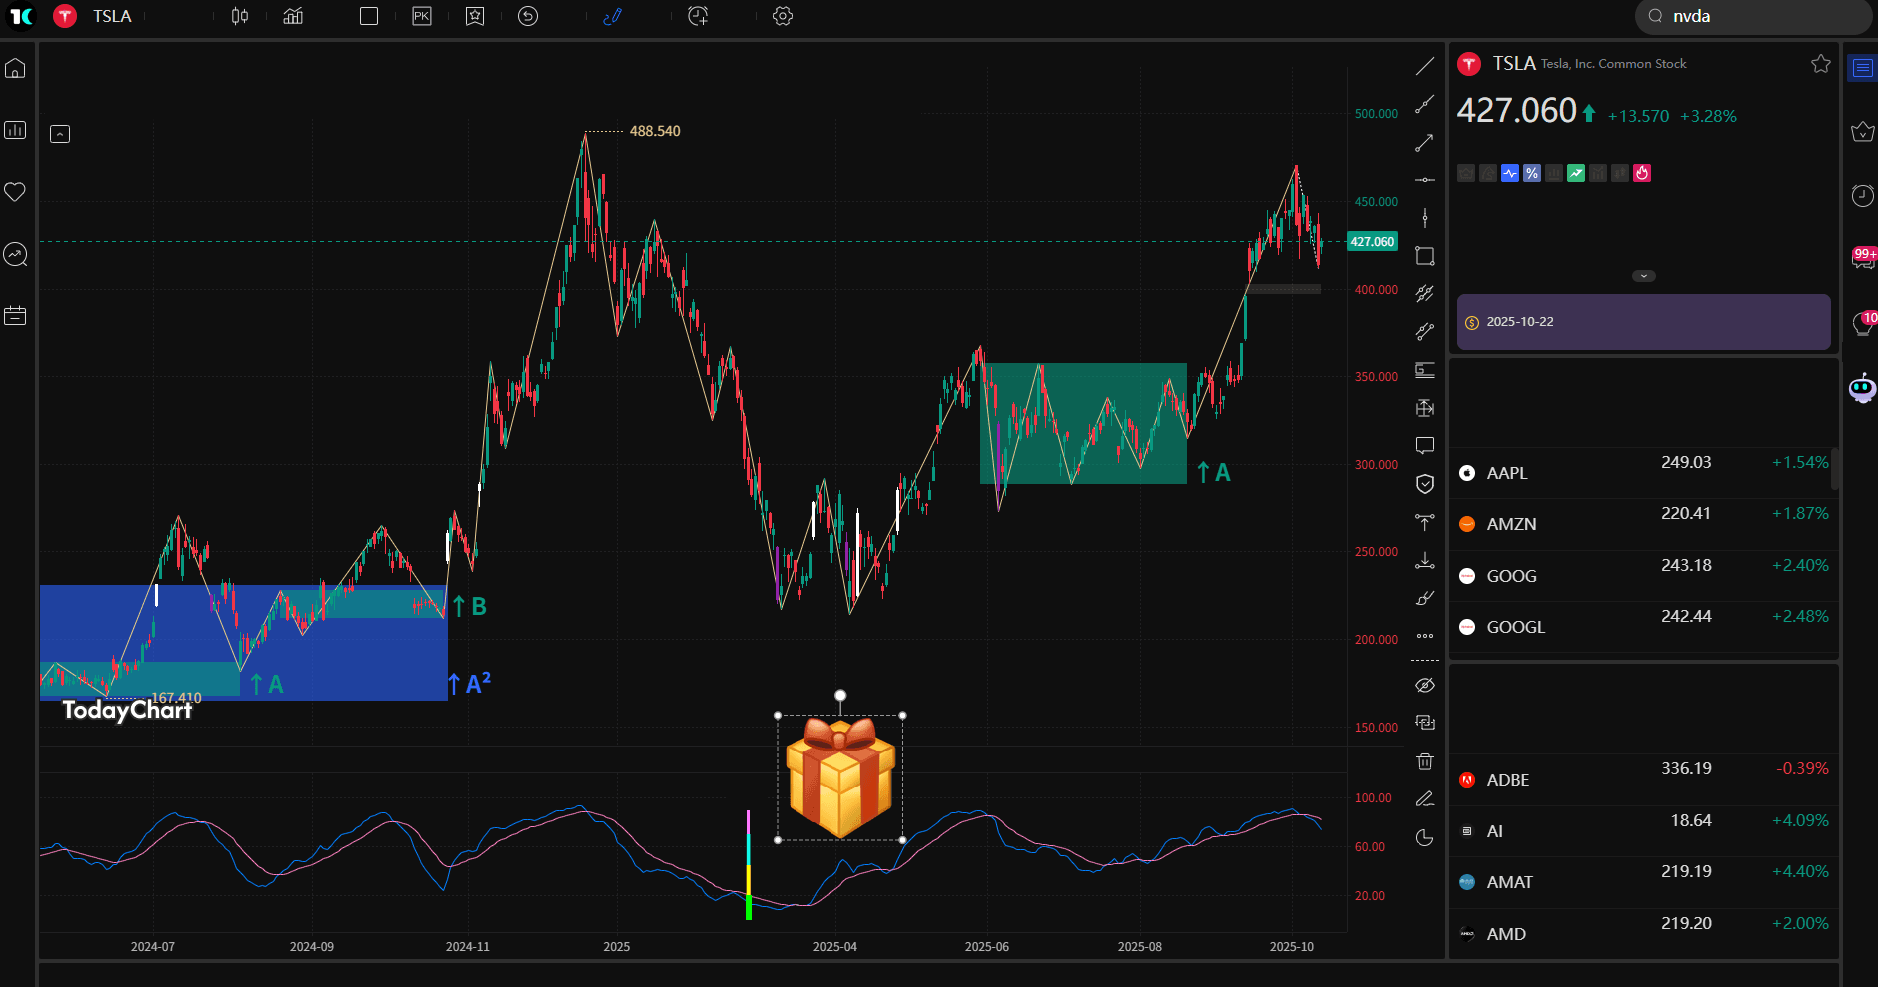The height and width of the screenshot is (987, 1878).
Task: Open the 2025-10-22 date selector
Action: (x=1641, y=321)
